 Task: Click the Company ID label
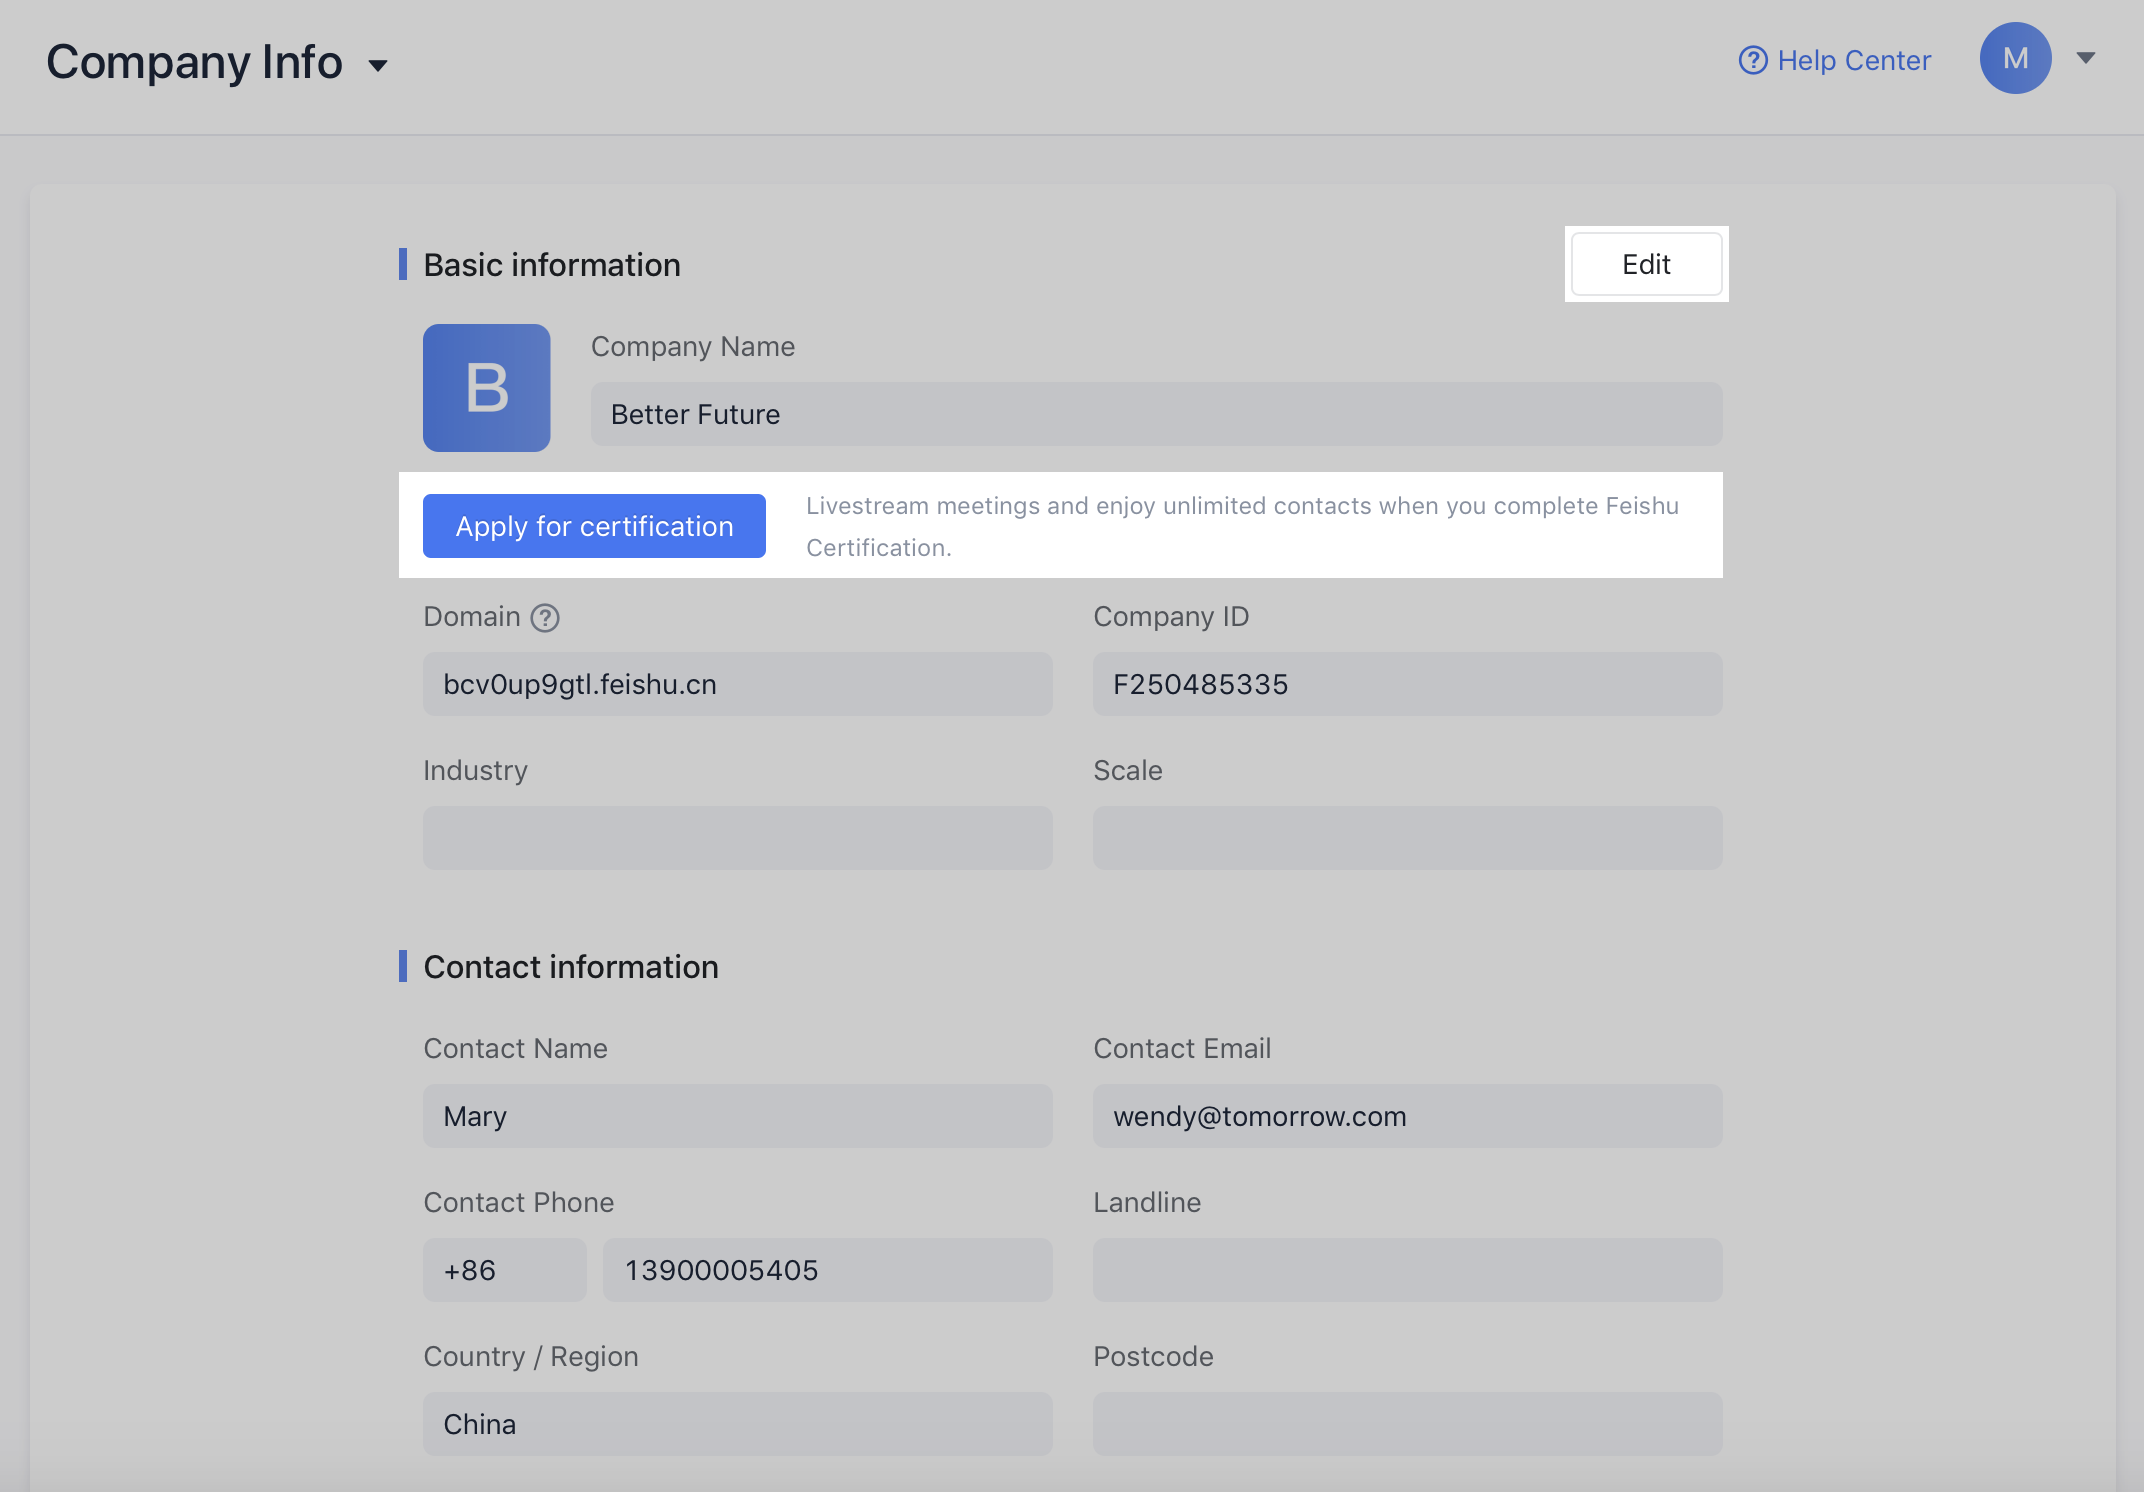click(1171, 616)
